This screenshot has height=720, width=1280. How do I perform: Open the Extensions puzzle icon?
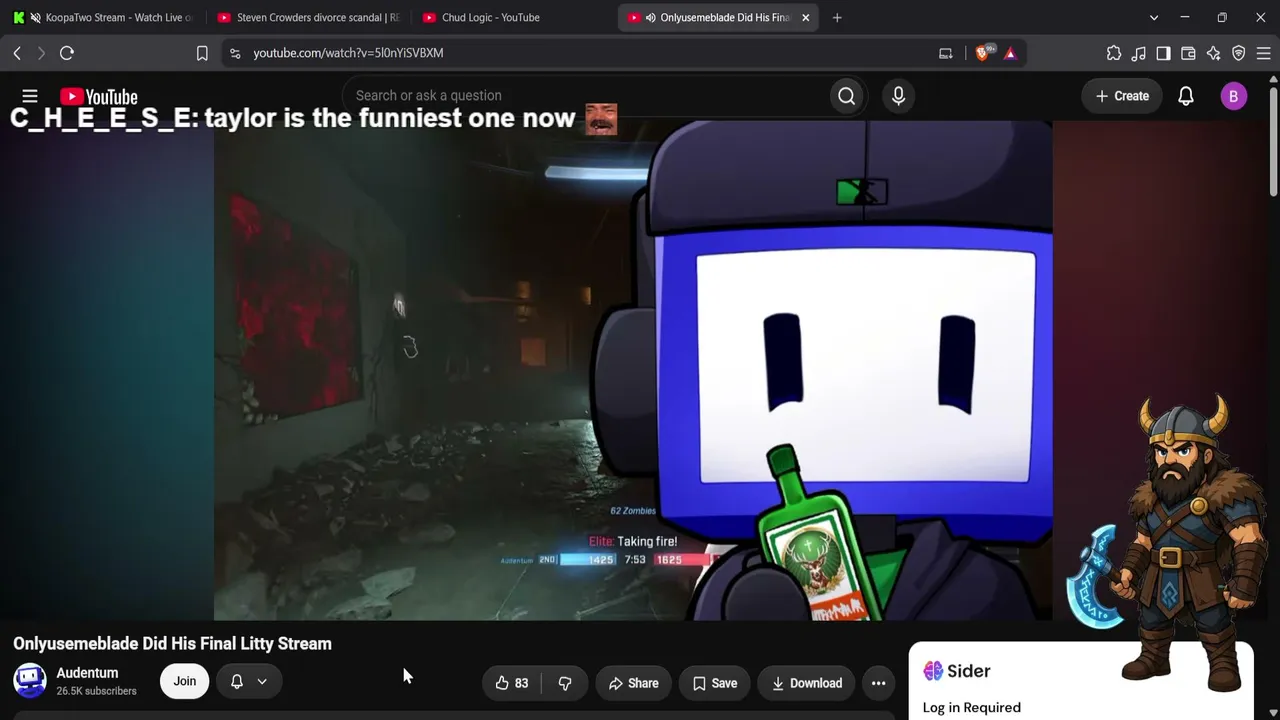point(1114,53)
